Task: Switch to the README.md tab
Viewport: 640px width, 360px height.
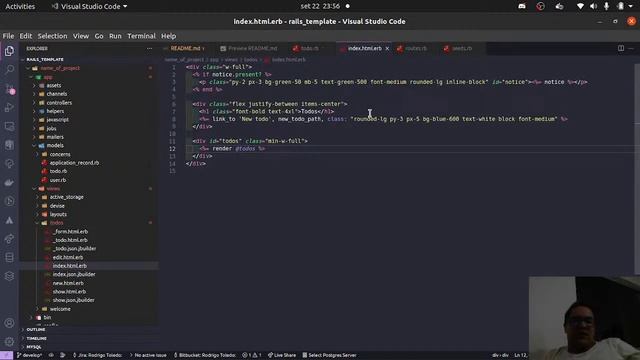Action: point(187,48)
